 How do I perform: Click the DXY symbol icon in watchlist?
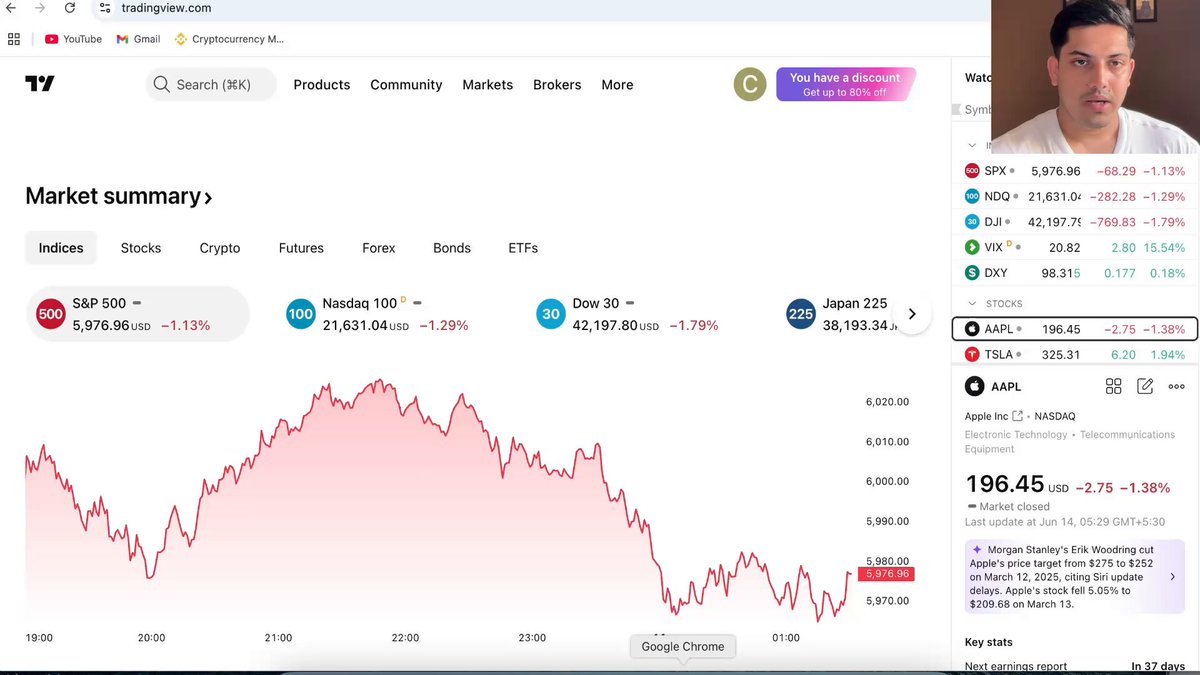(x=972, y=272)
